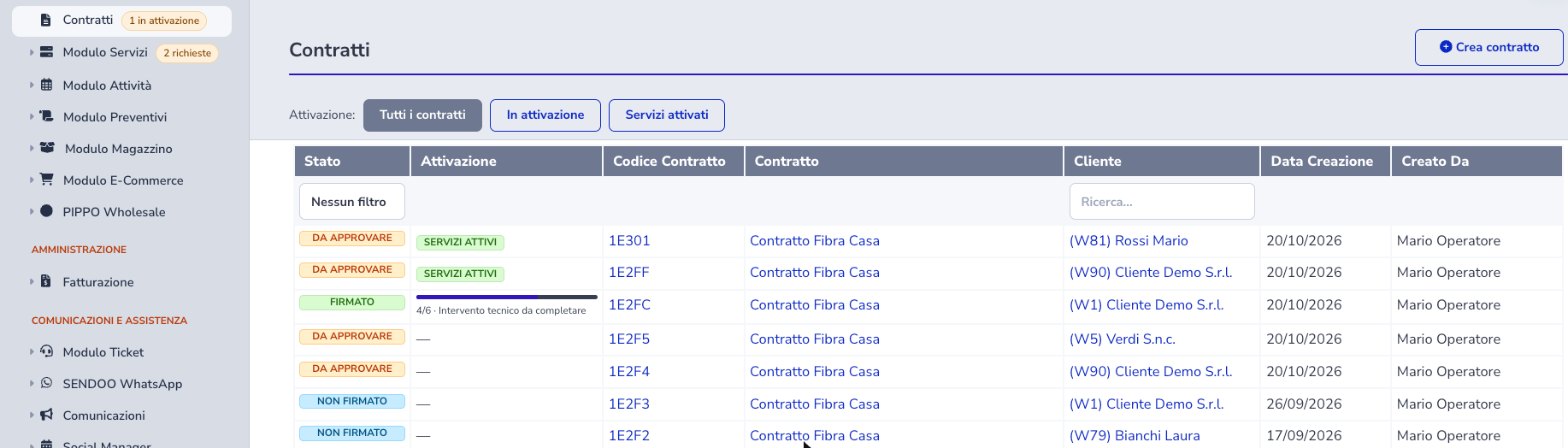Click the Cliente Ricerca search field
Image resolution: width=1568 pixels, height=448 pixels.
(1162, 202)
